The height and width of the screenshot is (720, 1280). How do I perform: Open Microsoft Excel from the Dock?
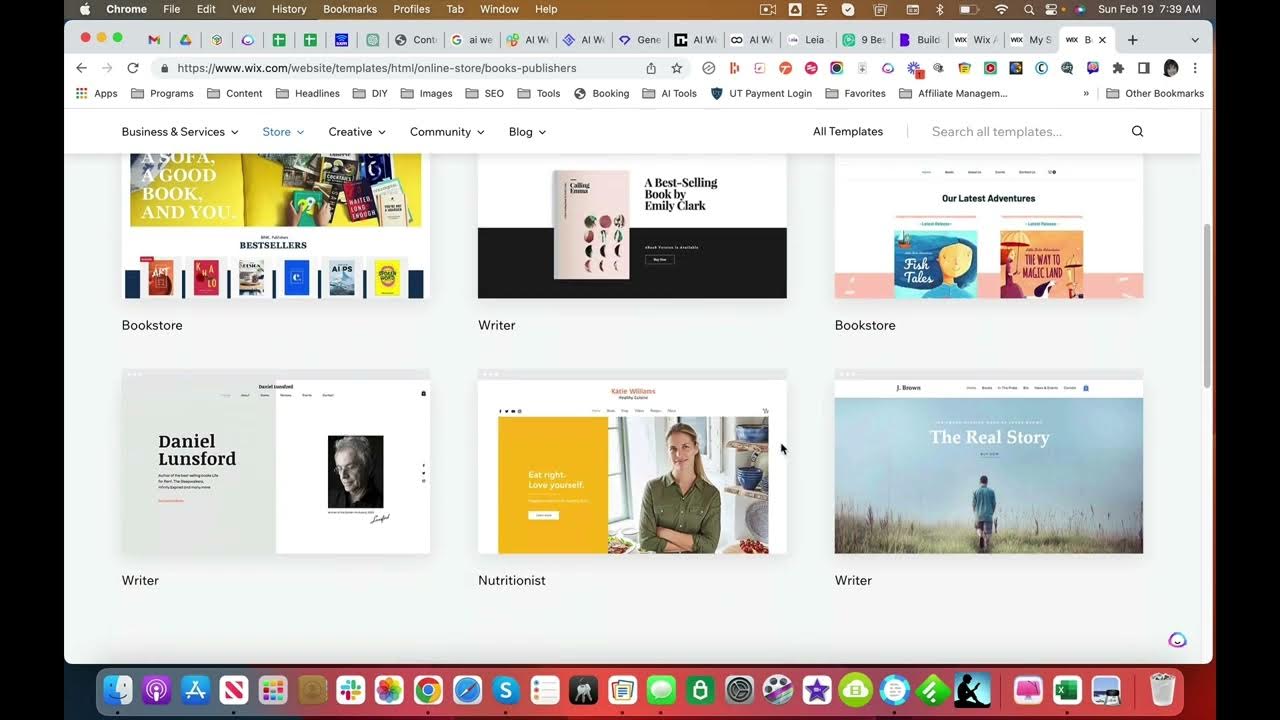point(1067,690)
